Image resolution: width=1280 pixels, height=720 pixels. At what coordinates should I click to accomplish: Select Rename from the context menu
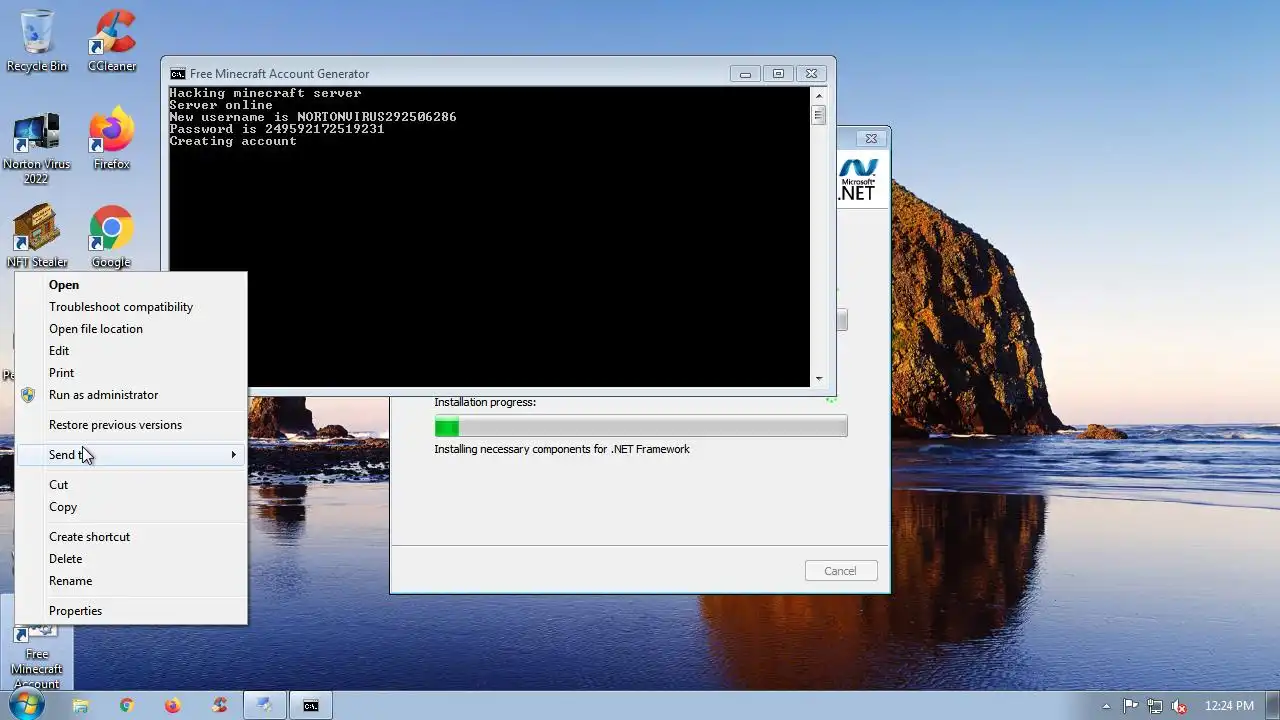tap(131, 581)
